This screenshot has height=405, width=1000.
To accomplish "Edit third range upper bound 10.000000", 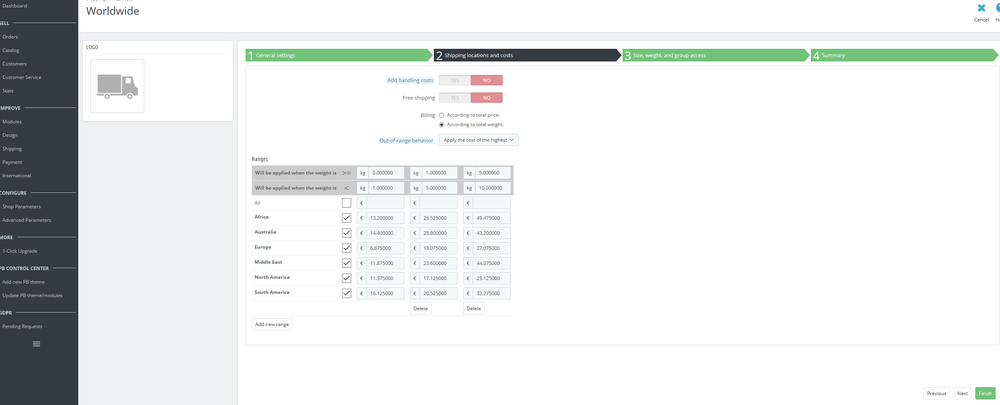I will pyautogui.click(x=492, y=188).
